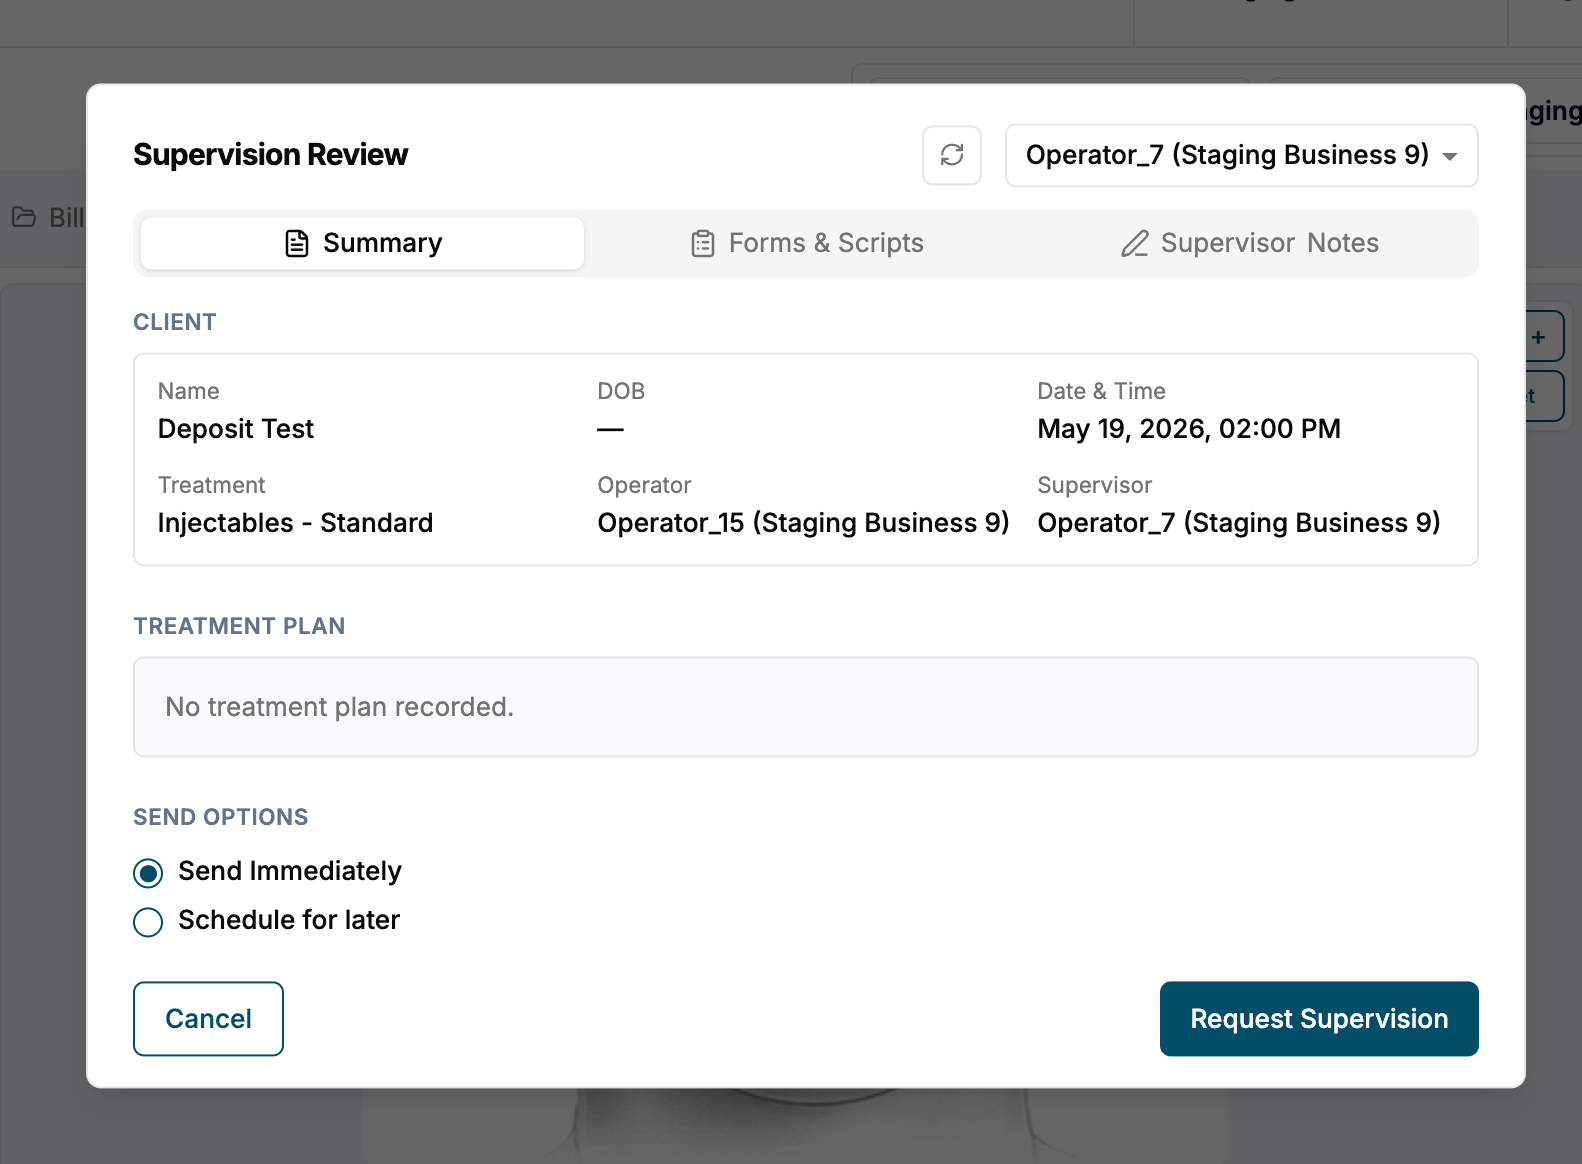
Task: Click the Operator_15 (Staging Business 9) operator value
Action: click(x=803, y=523)
